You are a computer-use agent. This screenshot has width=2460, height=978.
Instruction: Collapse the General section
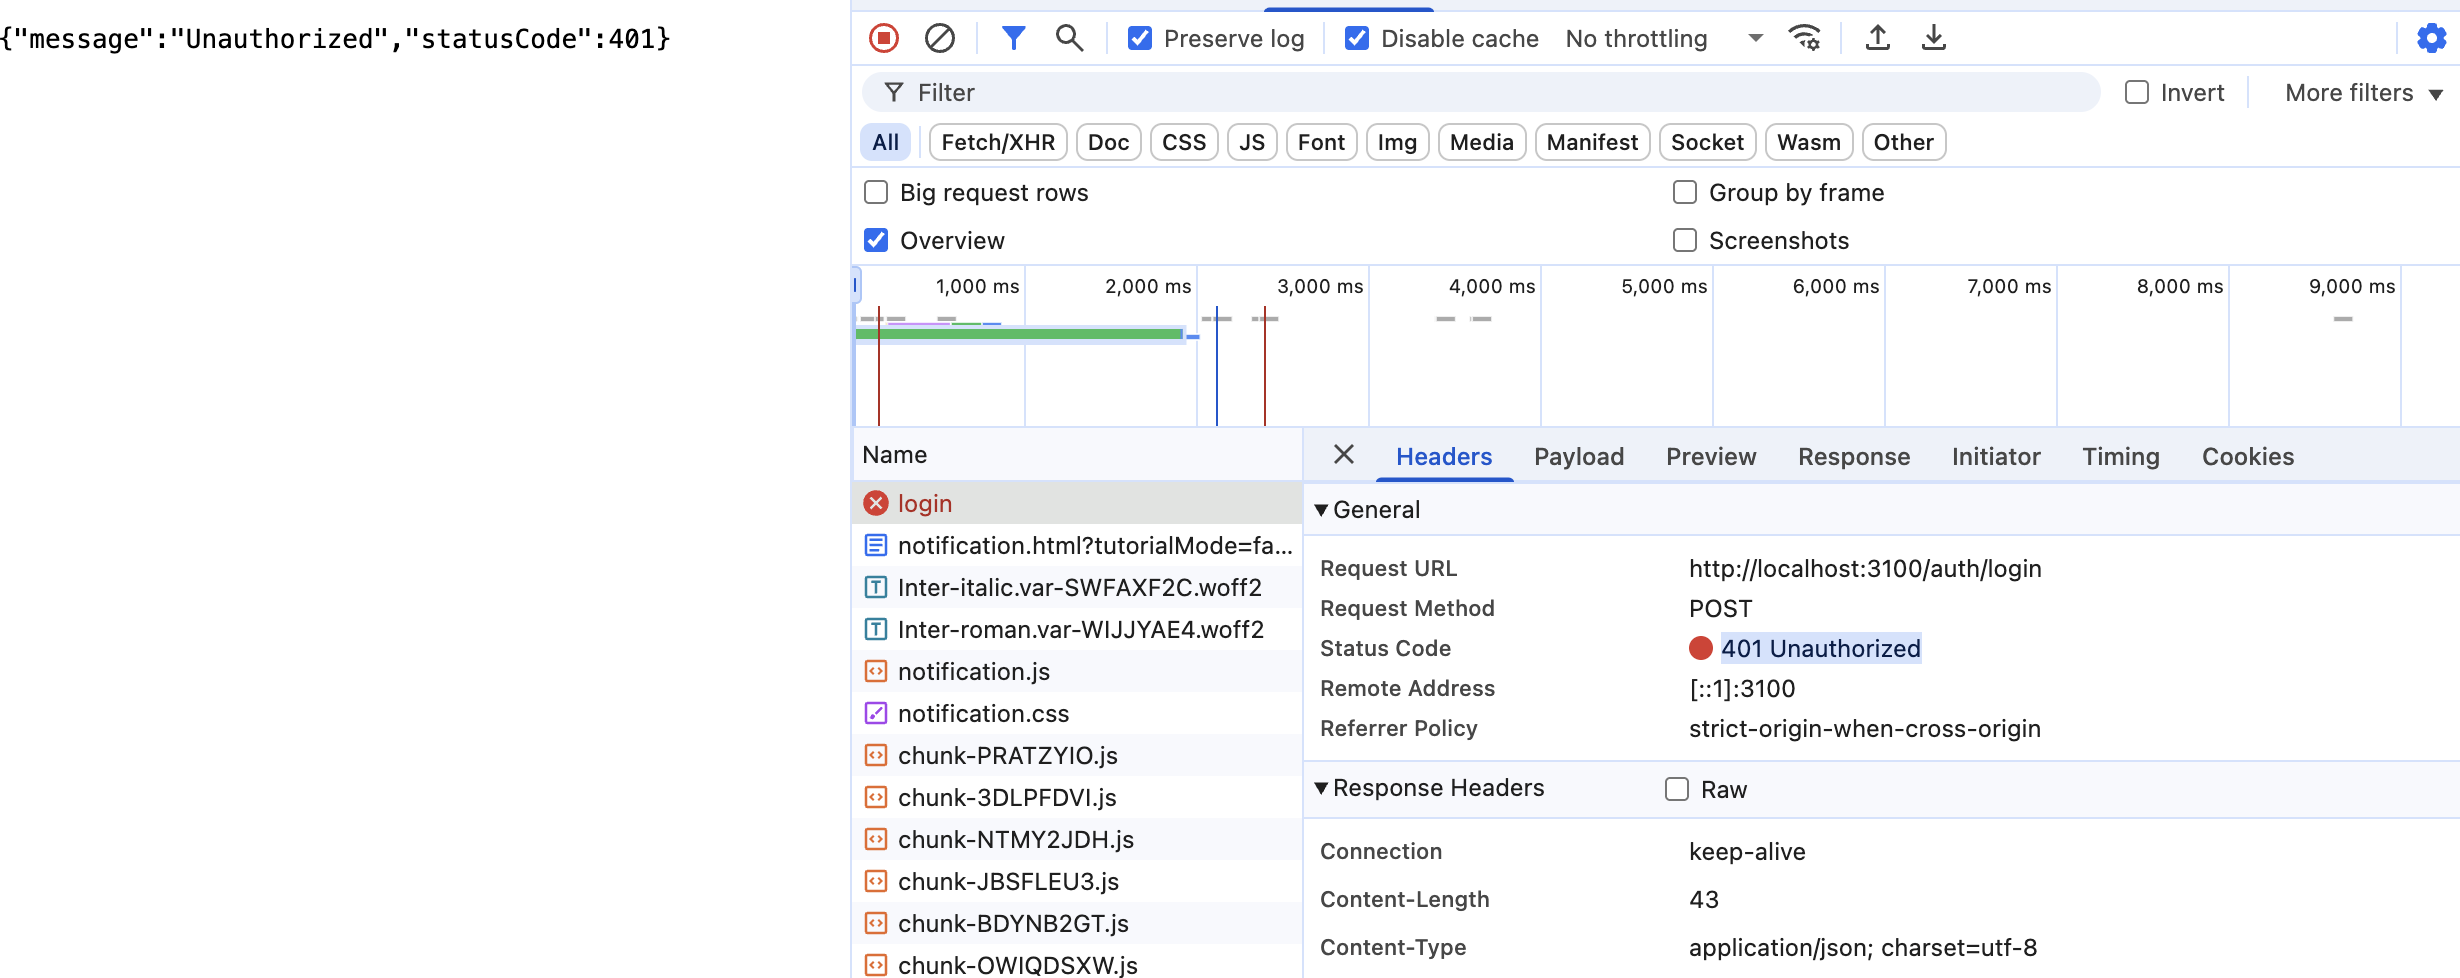(x=1321, y=510)
